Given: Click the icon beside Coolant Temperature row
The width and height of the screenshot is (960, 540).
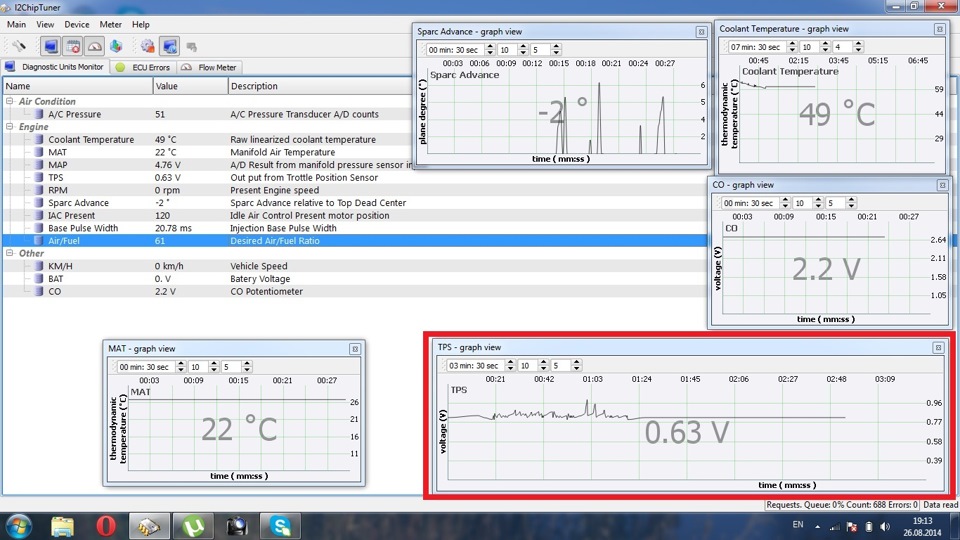Looking at the screenshot, I should point(39,140).
